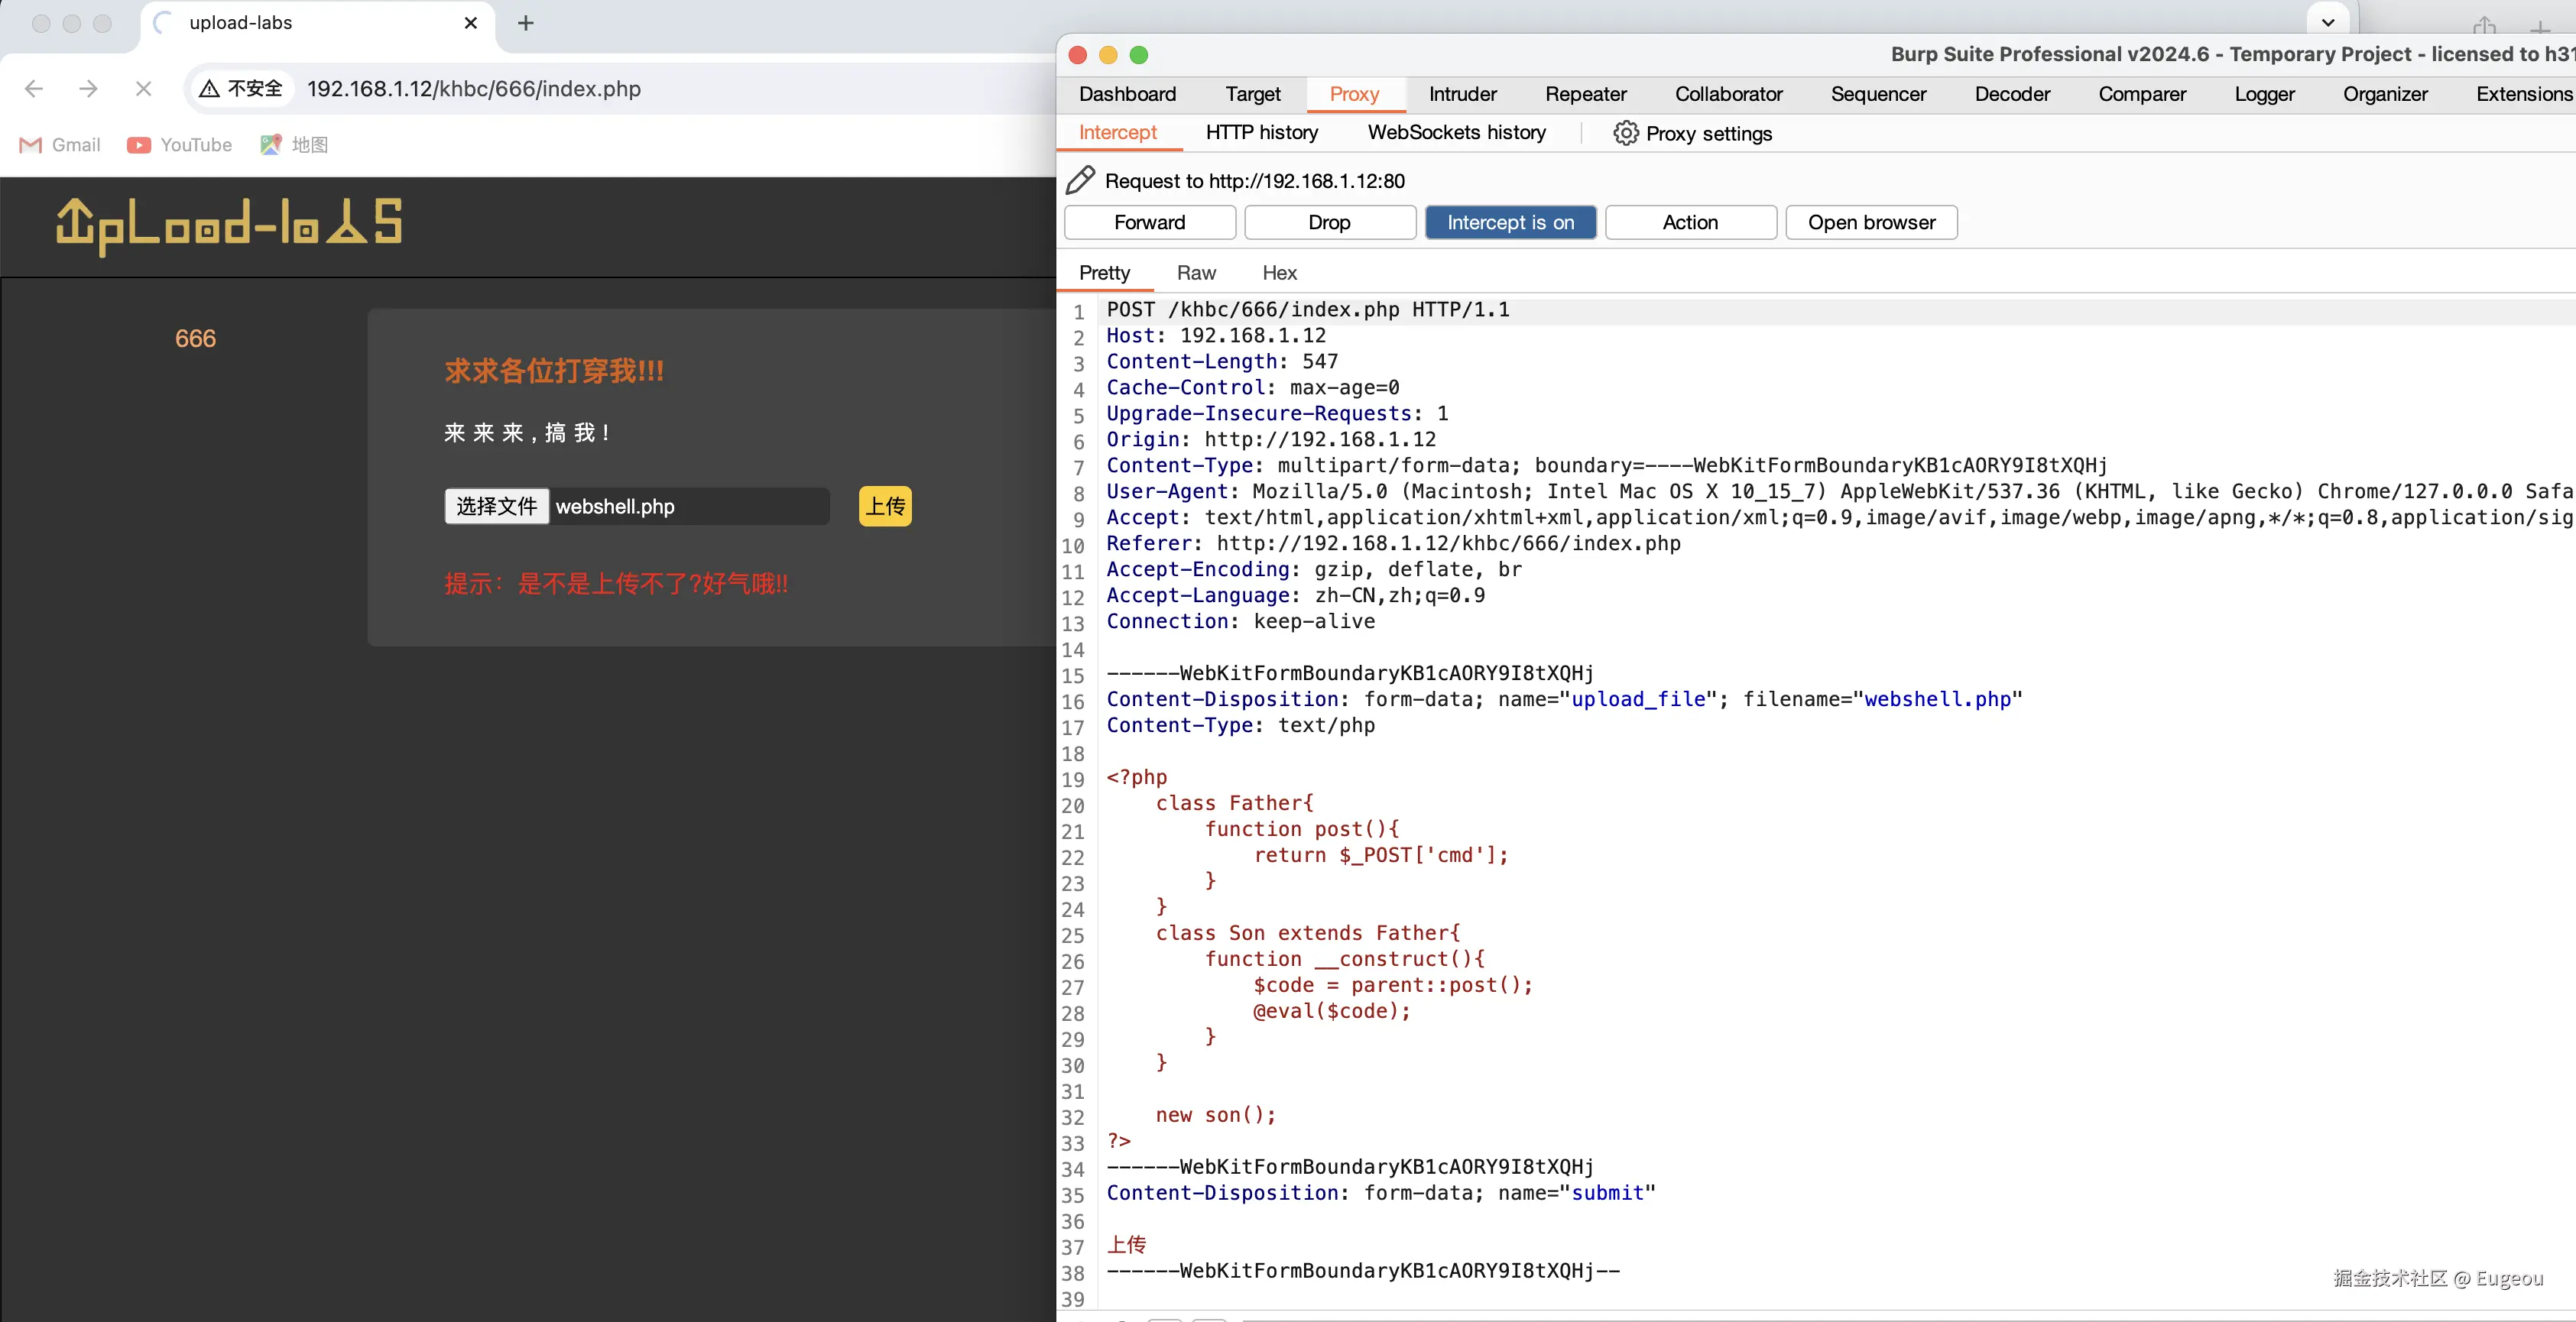Stop page loading with the X icon
The image size is (2576, 1322).
click(x=143, y=89)
